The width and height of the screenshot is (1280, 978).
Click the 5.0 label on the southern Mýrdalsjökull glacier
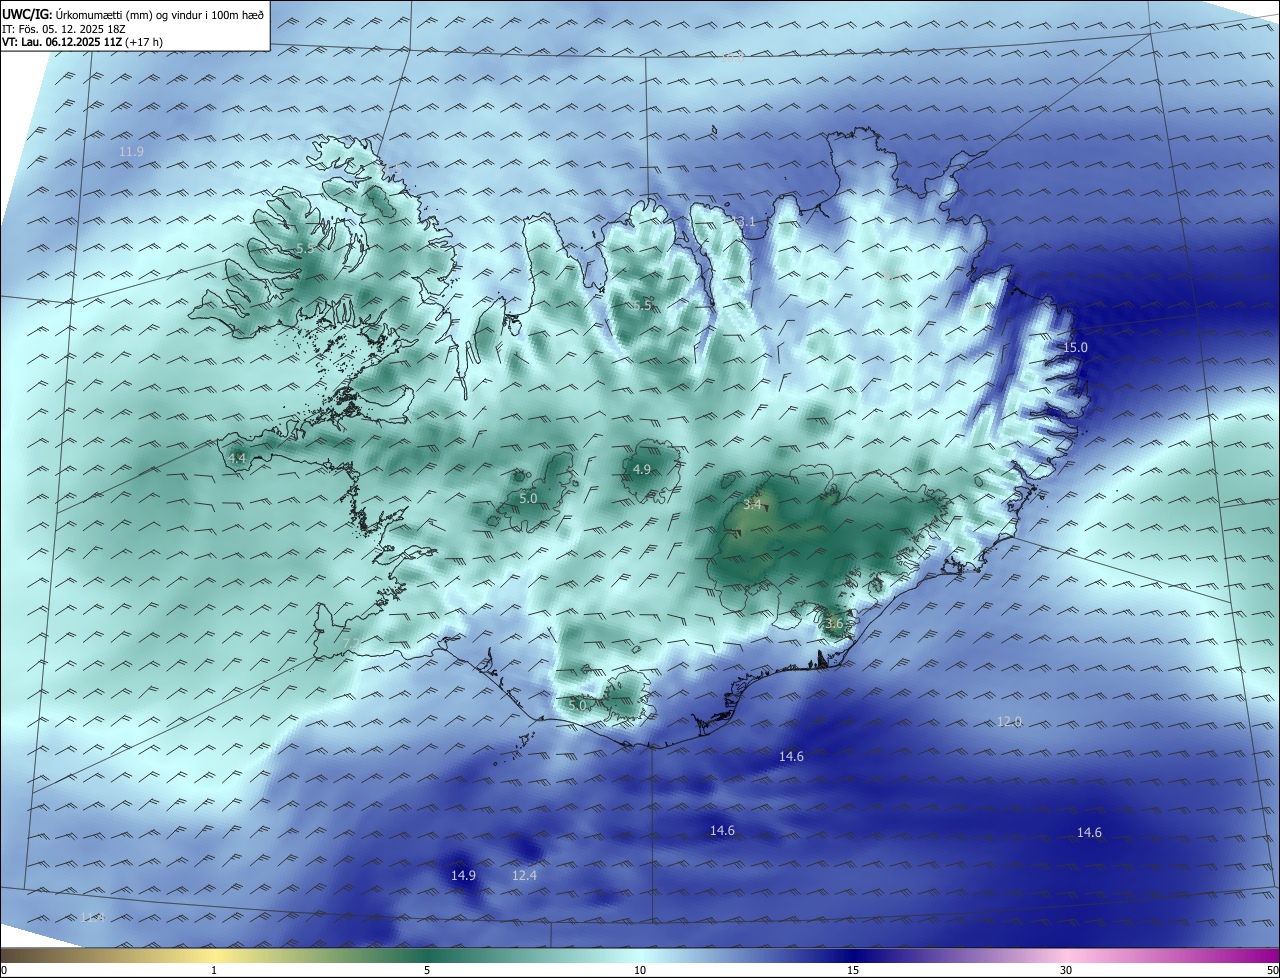pyautogui.click(x=577, y=705)
